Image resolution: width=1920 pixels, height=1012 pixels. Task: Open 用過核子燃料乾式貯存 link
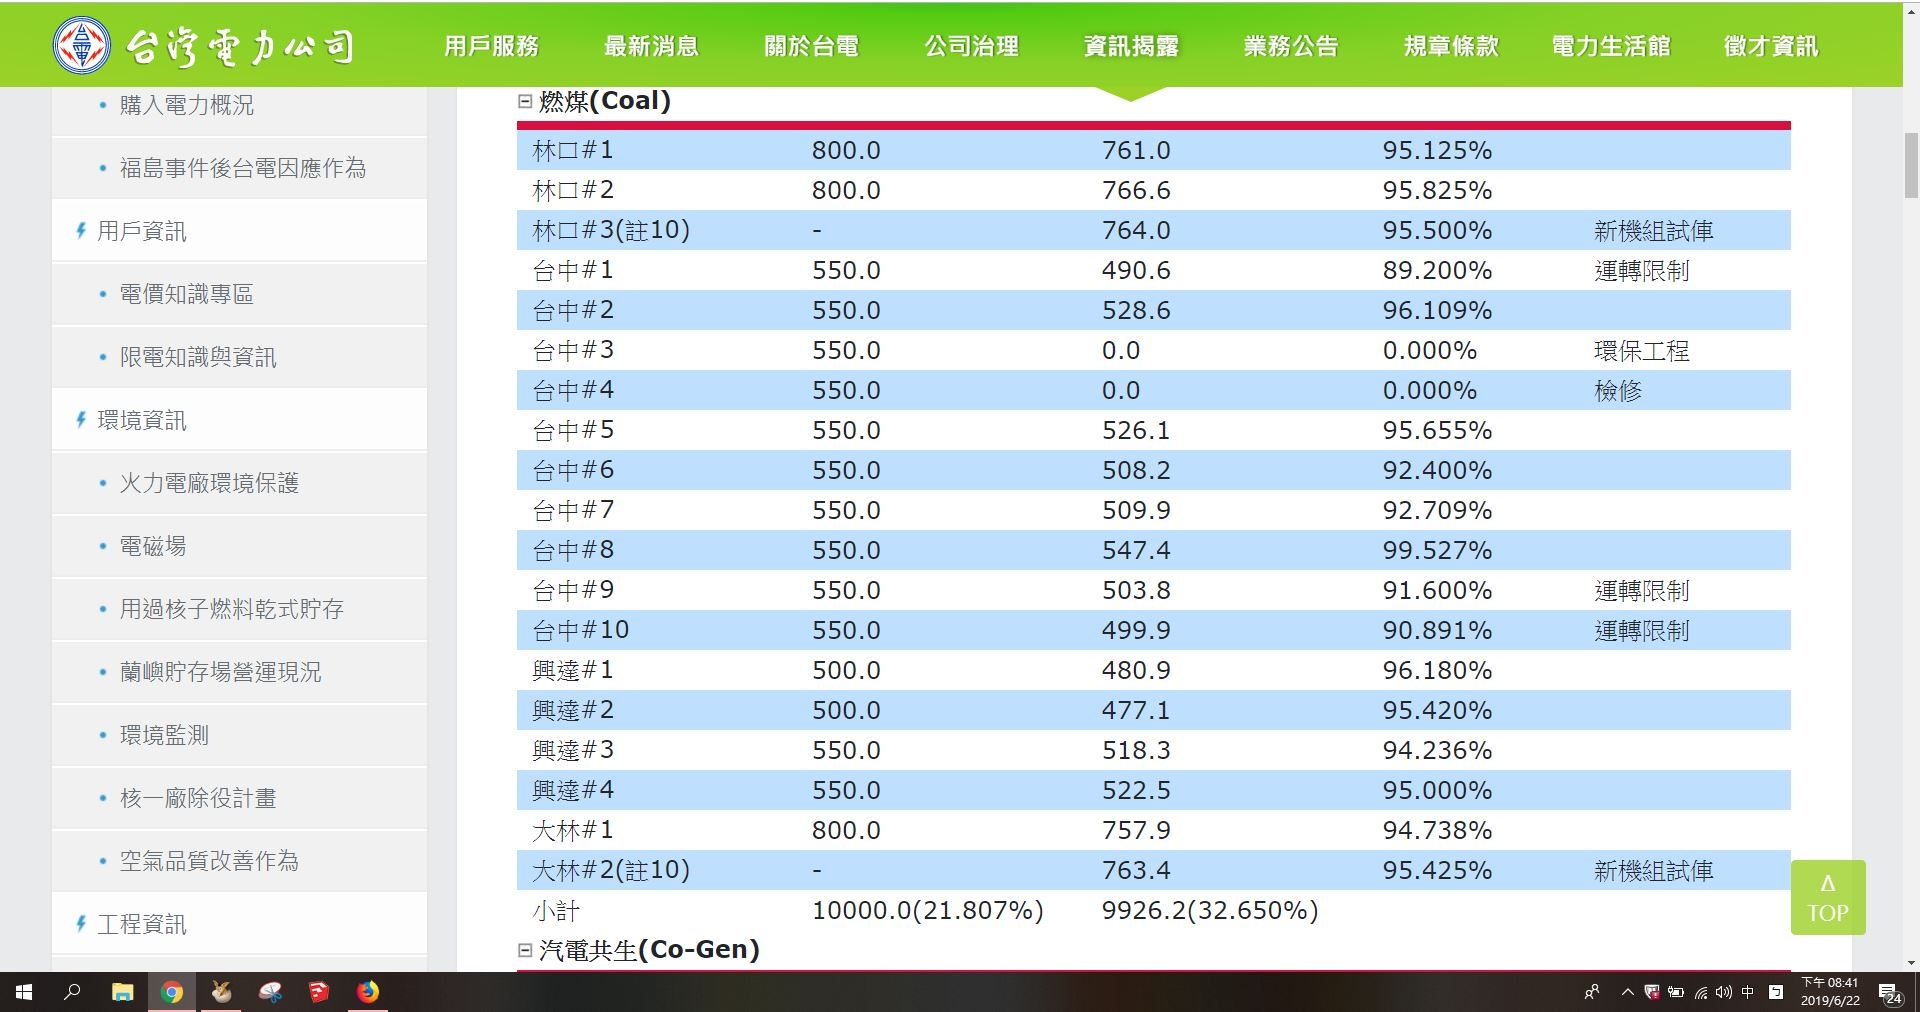click(x=231, y=609)
